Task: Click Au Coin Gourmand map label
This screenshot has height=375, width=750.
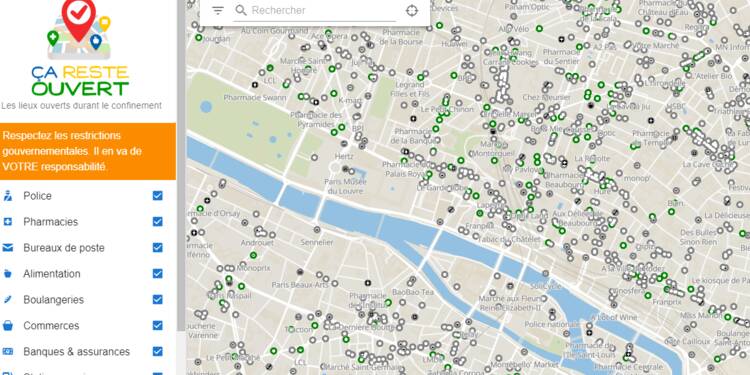Action: pyautogui.click(x=274, y=31)
